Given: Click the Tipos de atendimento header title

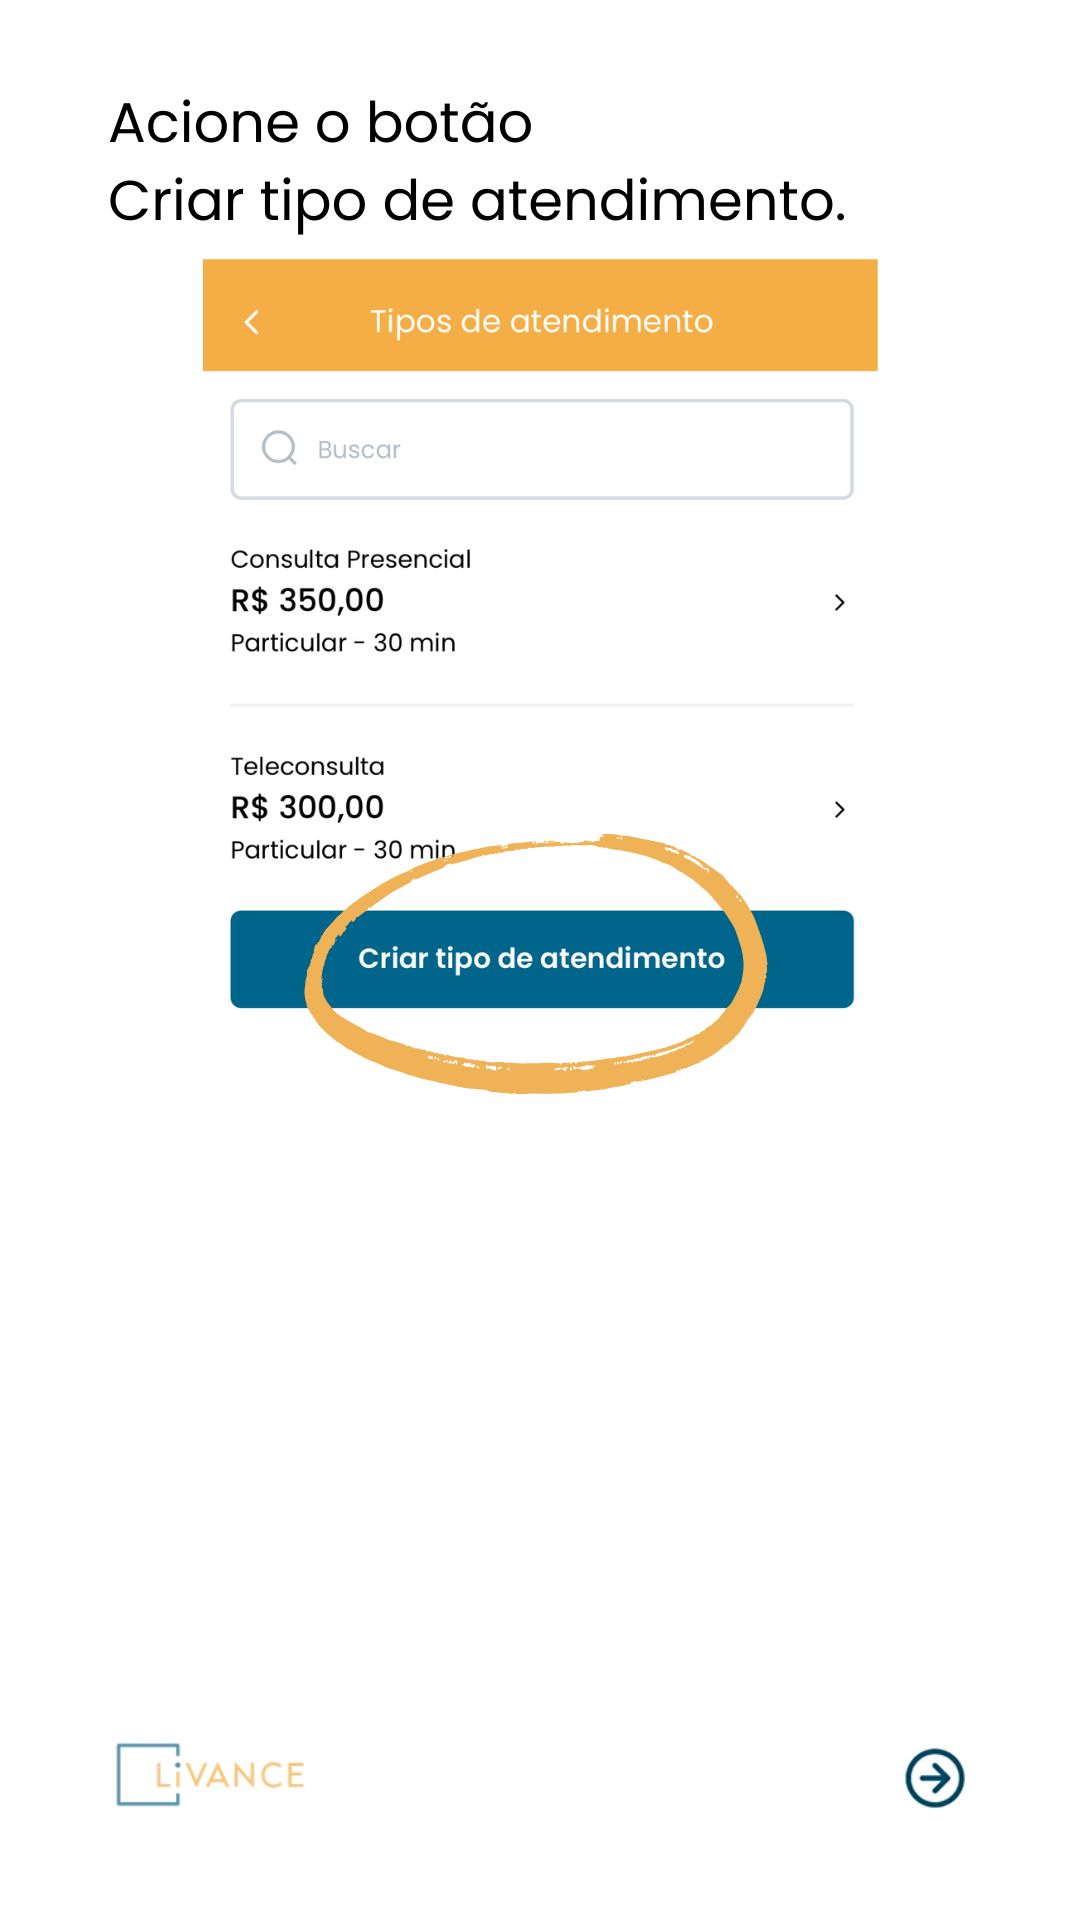Looking at the screenshot, I should pyautogui.click(x=541, y=321).
